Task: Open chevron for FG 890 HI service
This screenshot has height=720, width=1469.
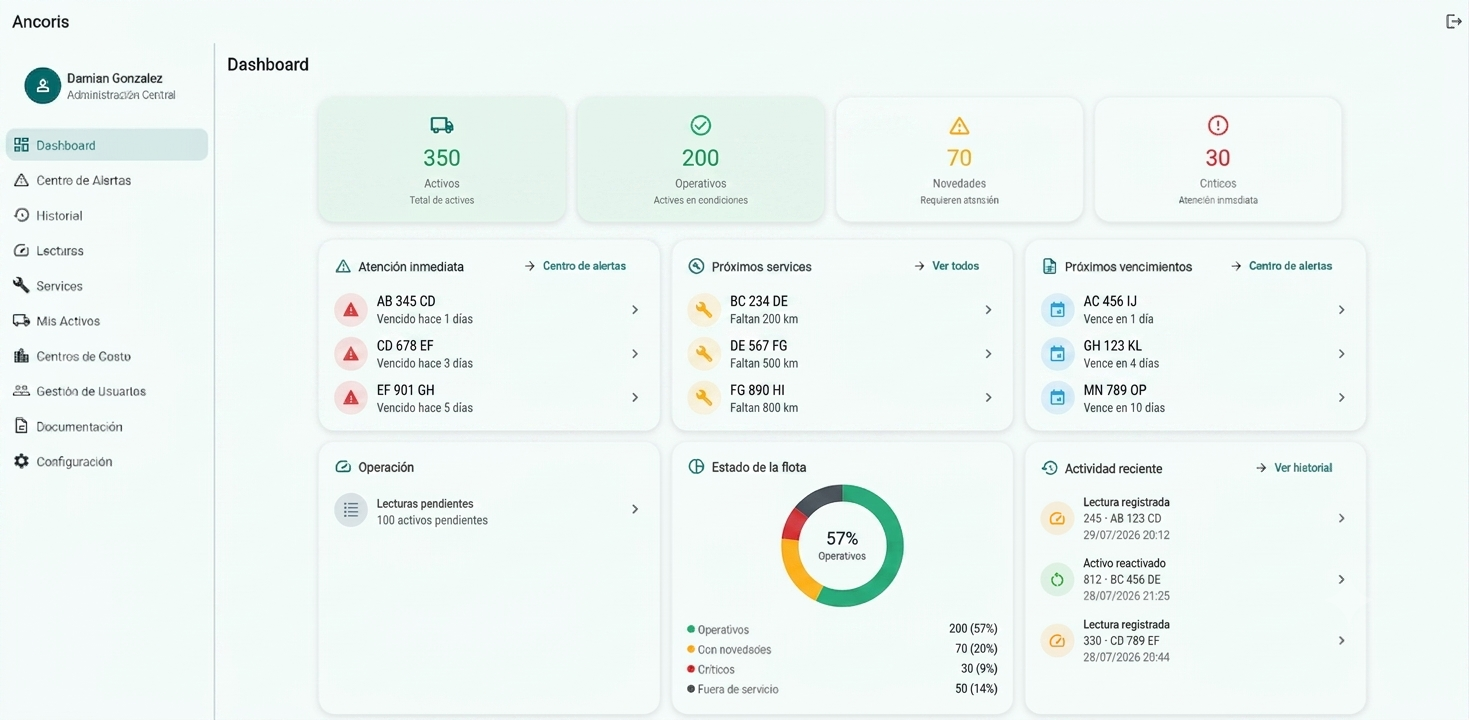Action: pyautogui.click(x=988, y=398)
